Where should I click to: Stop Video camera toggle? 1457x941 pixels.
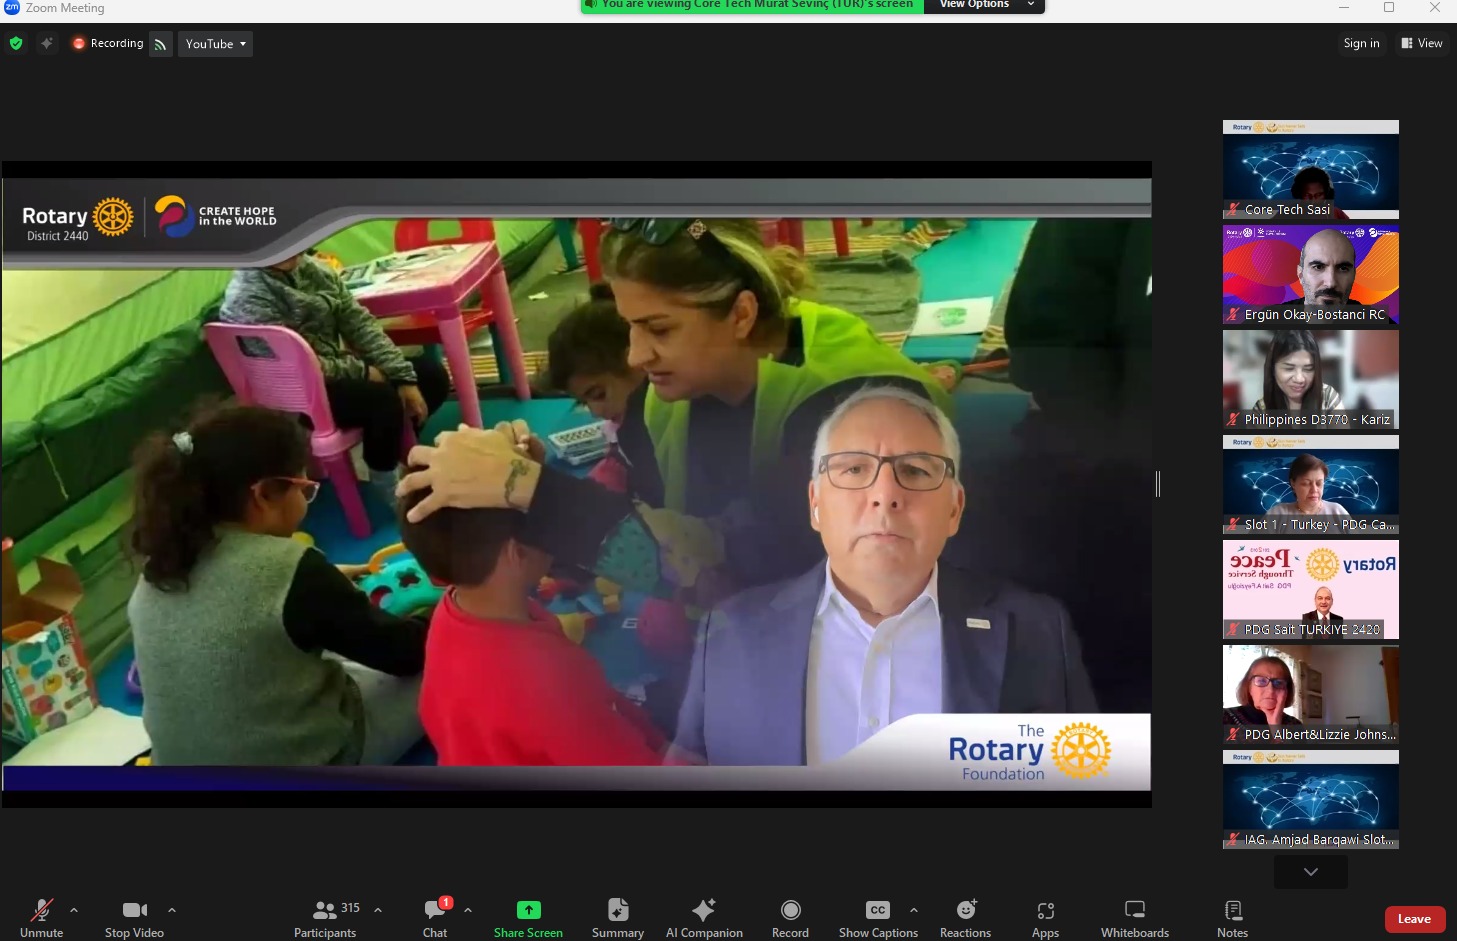click(x=134, y=917)
